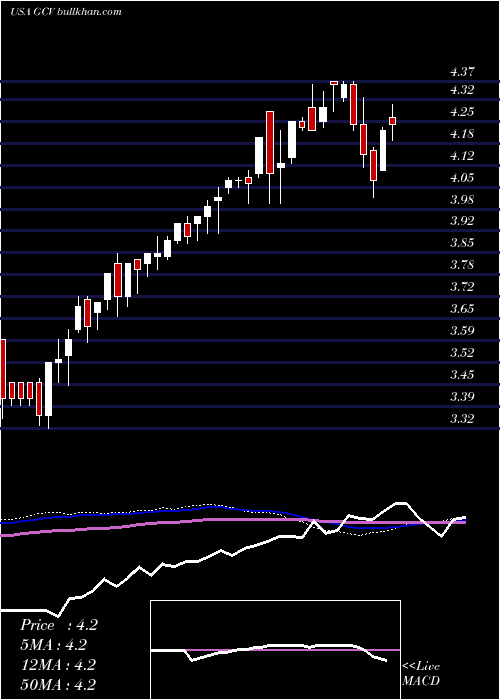The height and width of the screenshot is (700, 500).
Task: Click the 3.78 price axis label
Action: tap(462, 265)
